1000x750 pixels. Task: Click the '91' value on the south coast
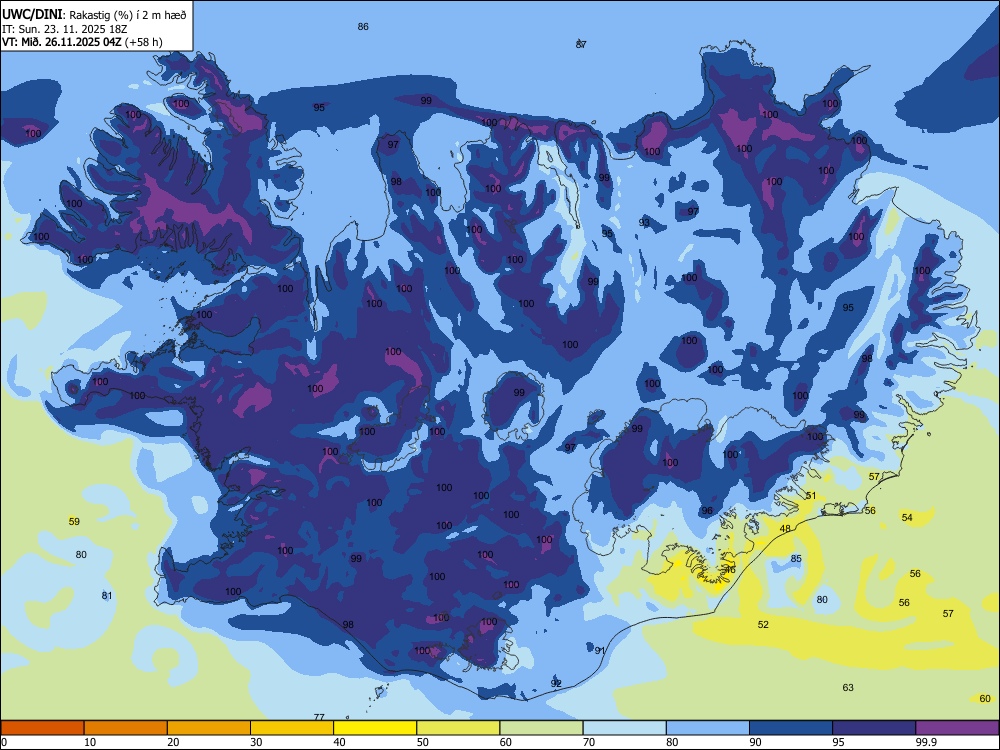click(x=599, y=650)
